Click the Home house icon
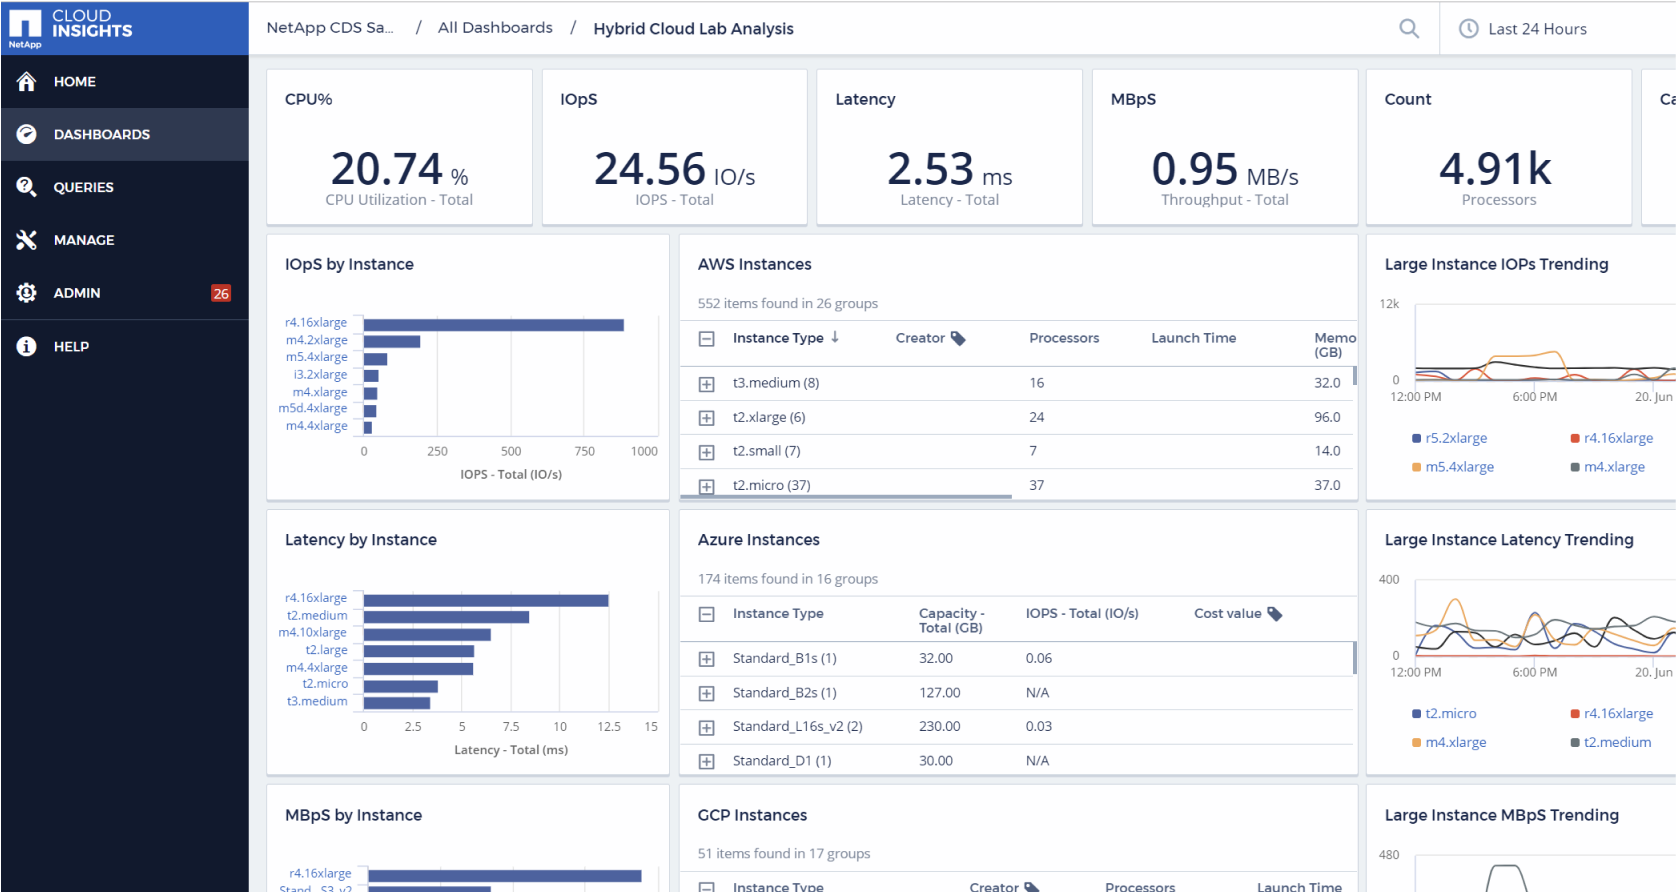This screenshot has width=1676, height=892. tap(27, 82)
